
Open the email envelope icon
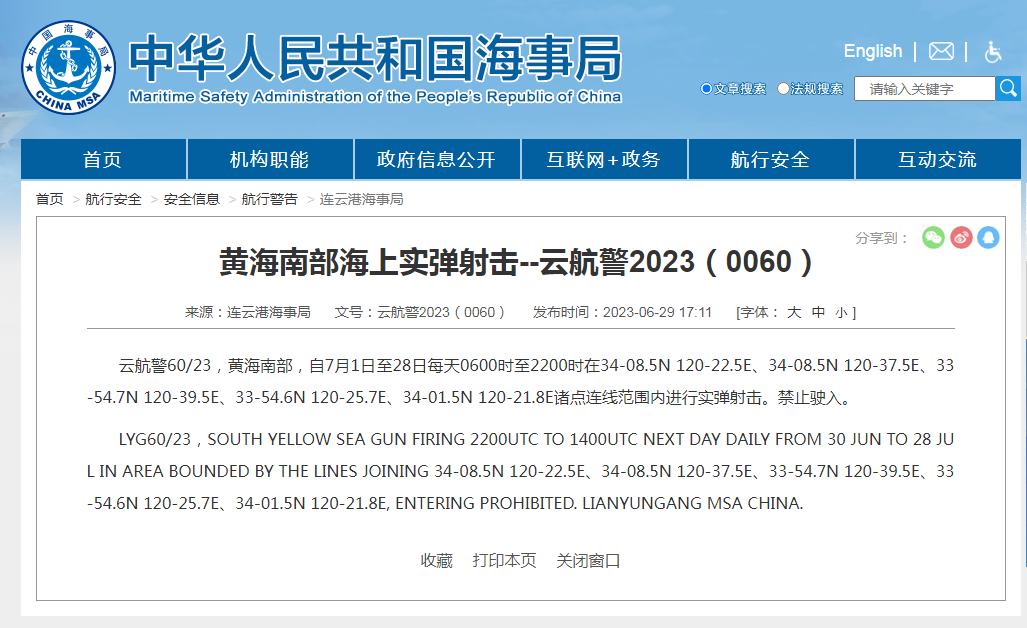coord(941,51)
